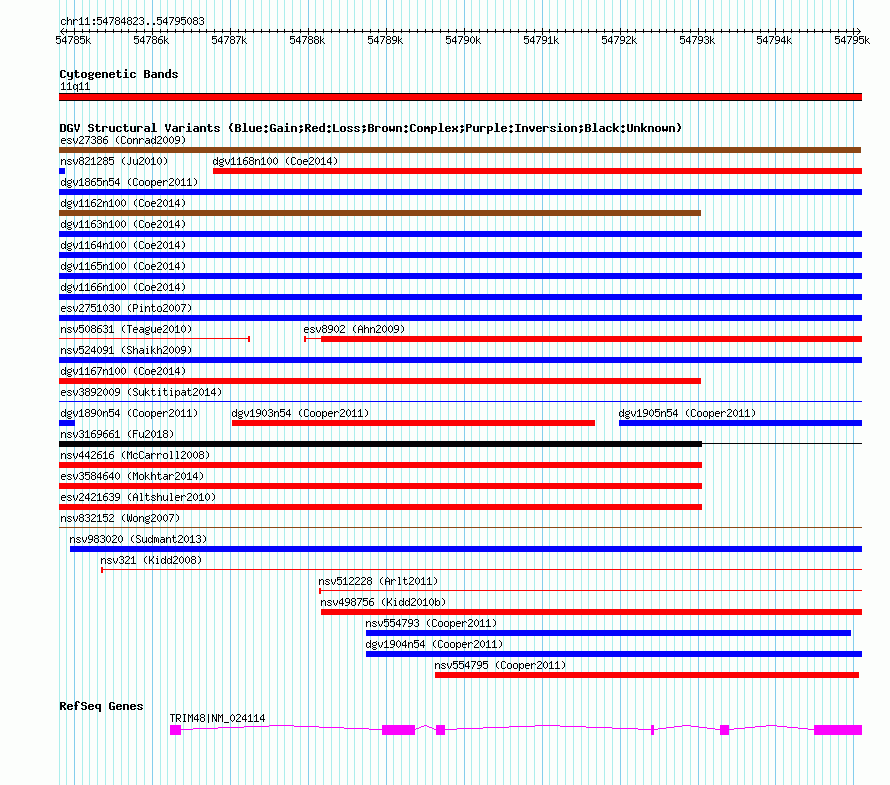Select the blue dgv1164n100 gain bar

[460, 255]
